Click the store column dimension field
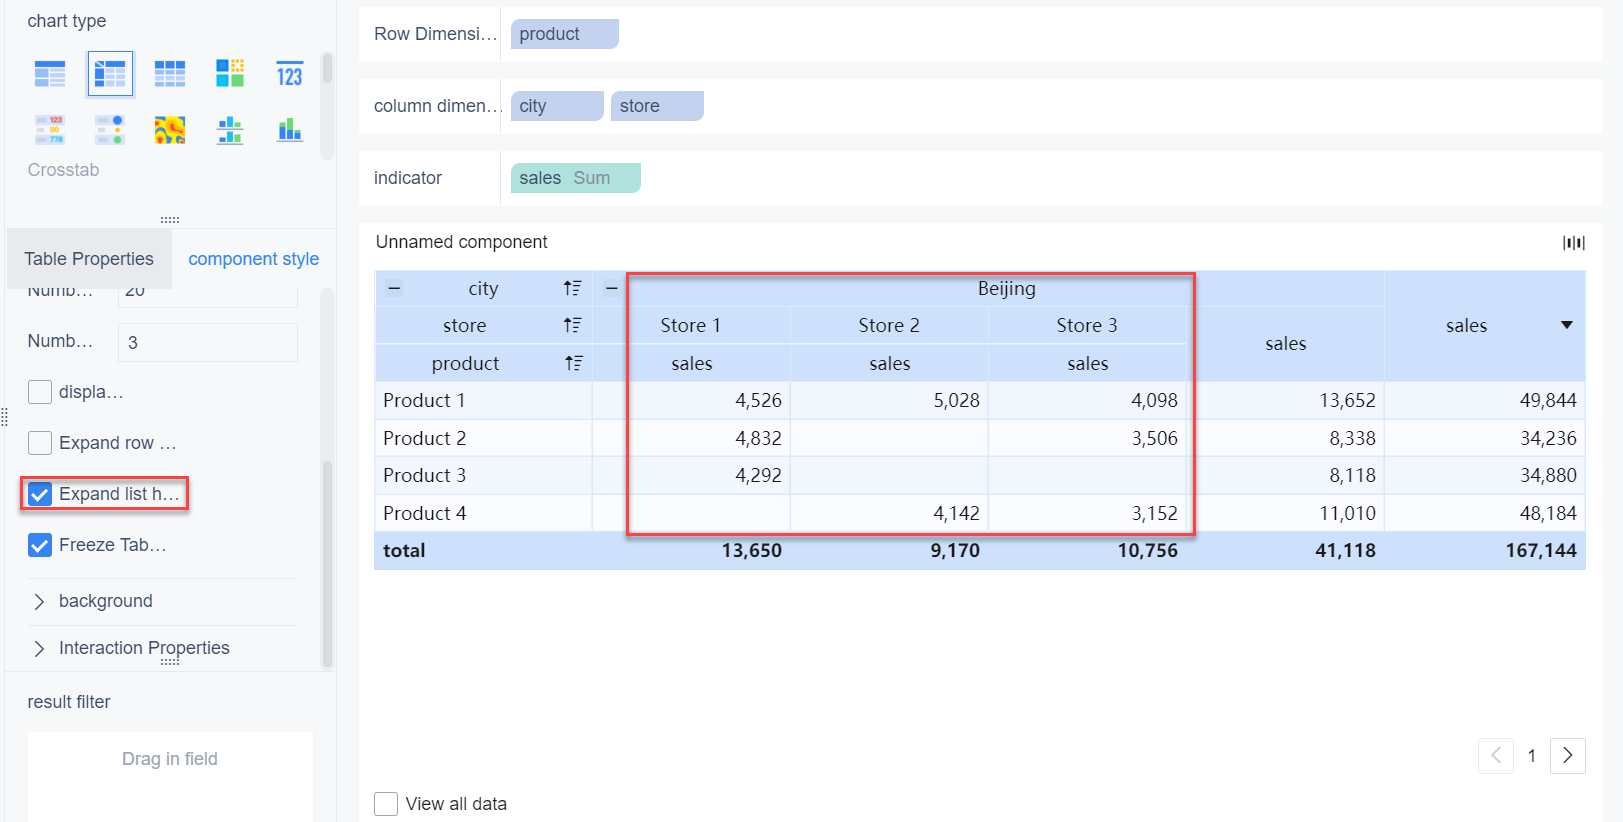The width and height of the screenshot is (1623, 822). point(657,106)
